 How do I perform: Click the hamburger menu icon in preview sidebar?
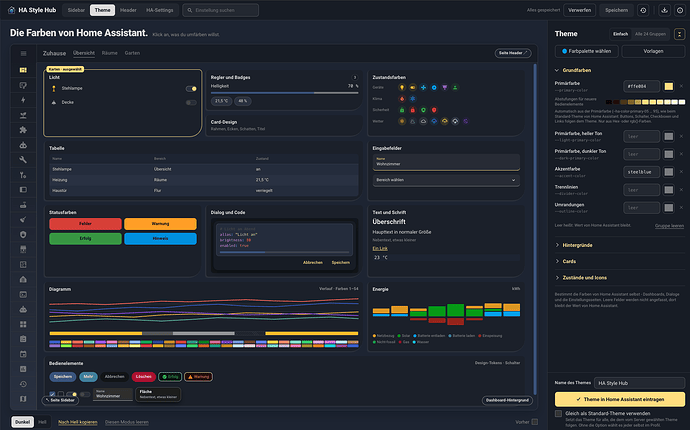pos(23,54)
